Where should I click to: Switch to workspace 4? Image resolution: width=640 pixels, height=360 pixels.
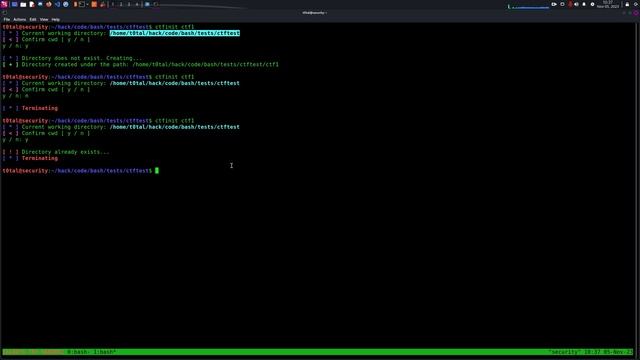point(137,4)
